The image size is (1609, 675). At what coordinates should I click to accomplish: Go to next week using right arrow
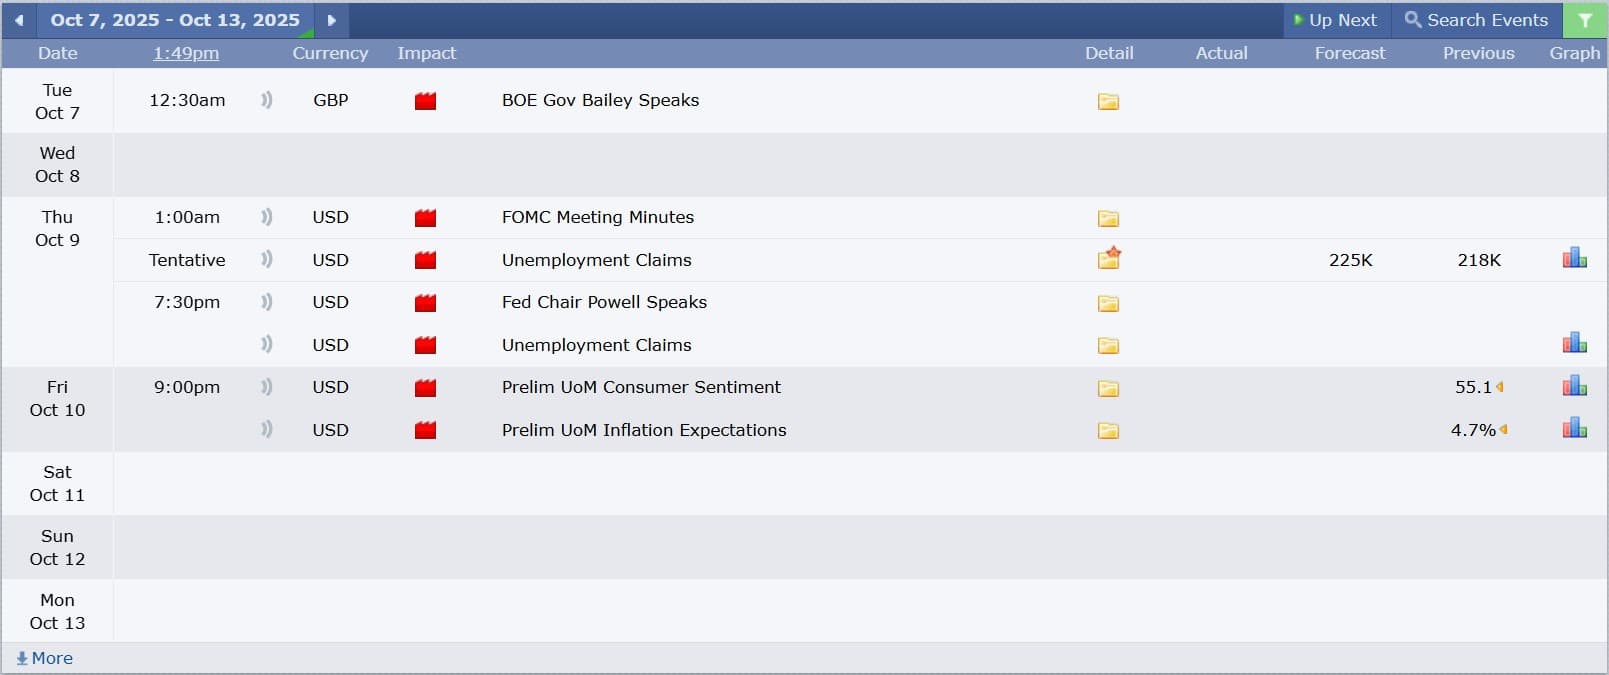(331, 20)
